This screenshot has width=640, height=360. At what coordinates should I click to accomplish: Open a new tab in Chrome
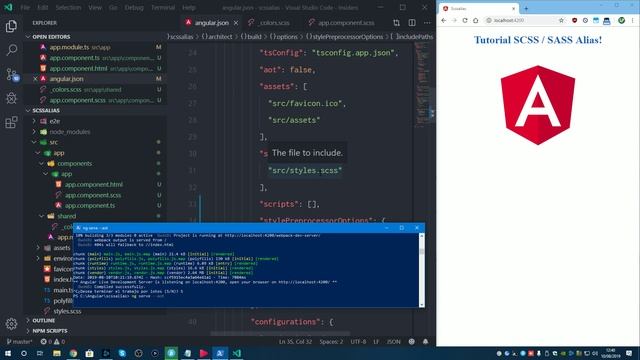526,8
